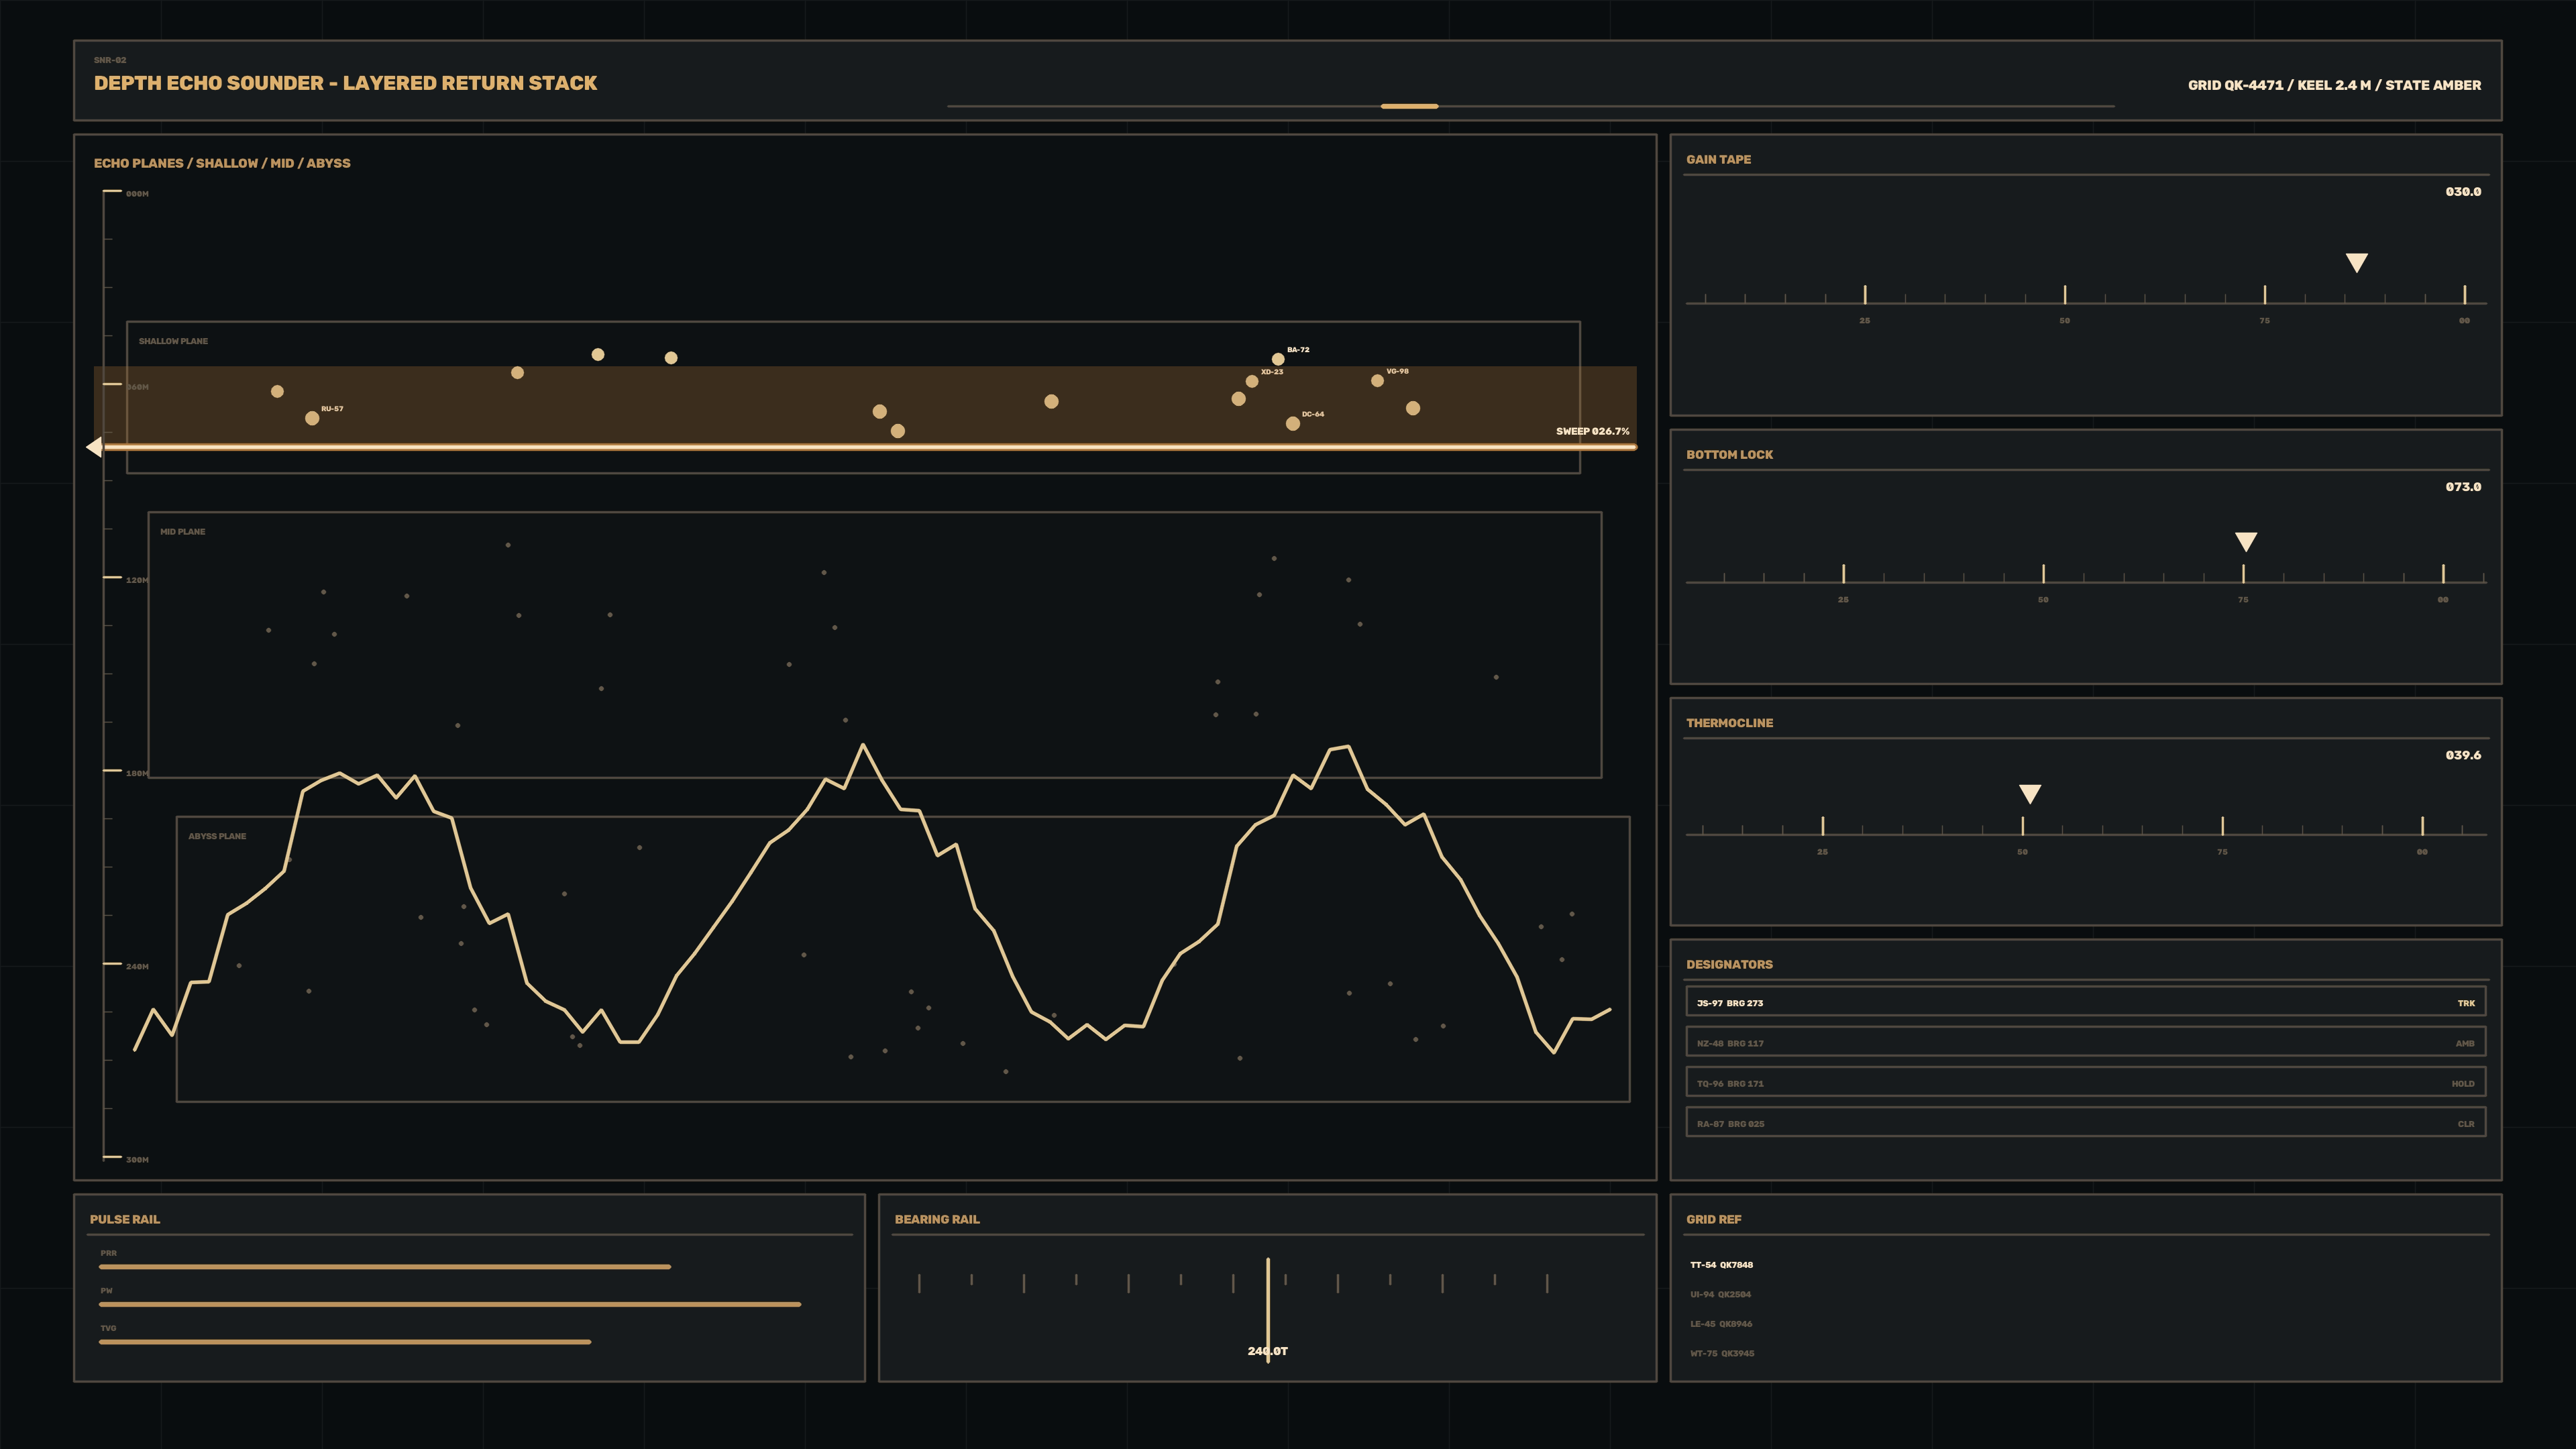Click the Thermocline triangle pointer

pos(2029,794)
